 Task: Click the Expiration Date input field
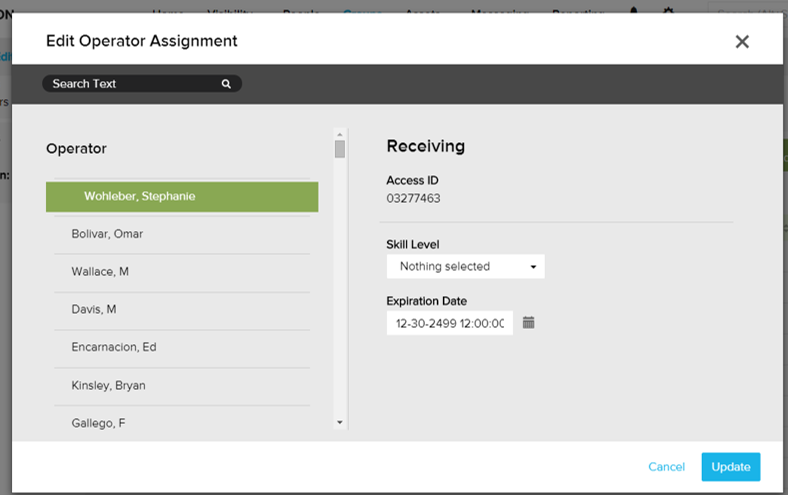[449, 323]
